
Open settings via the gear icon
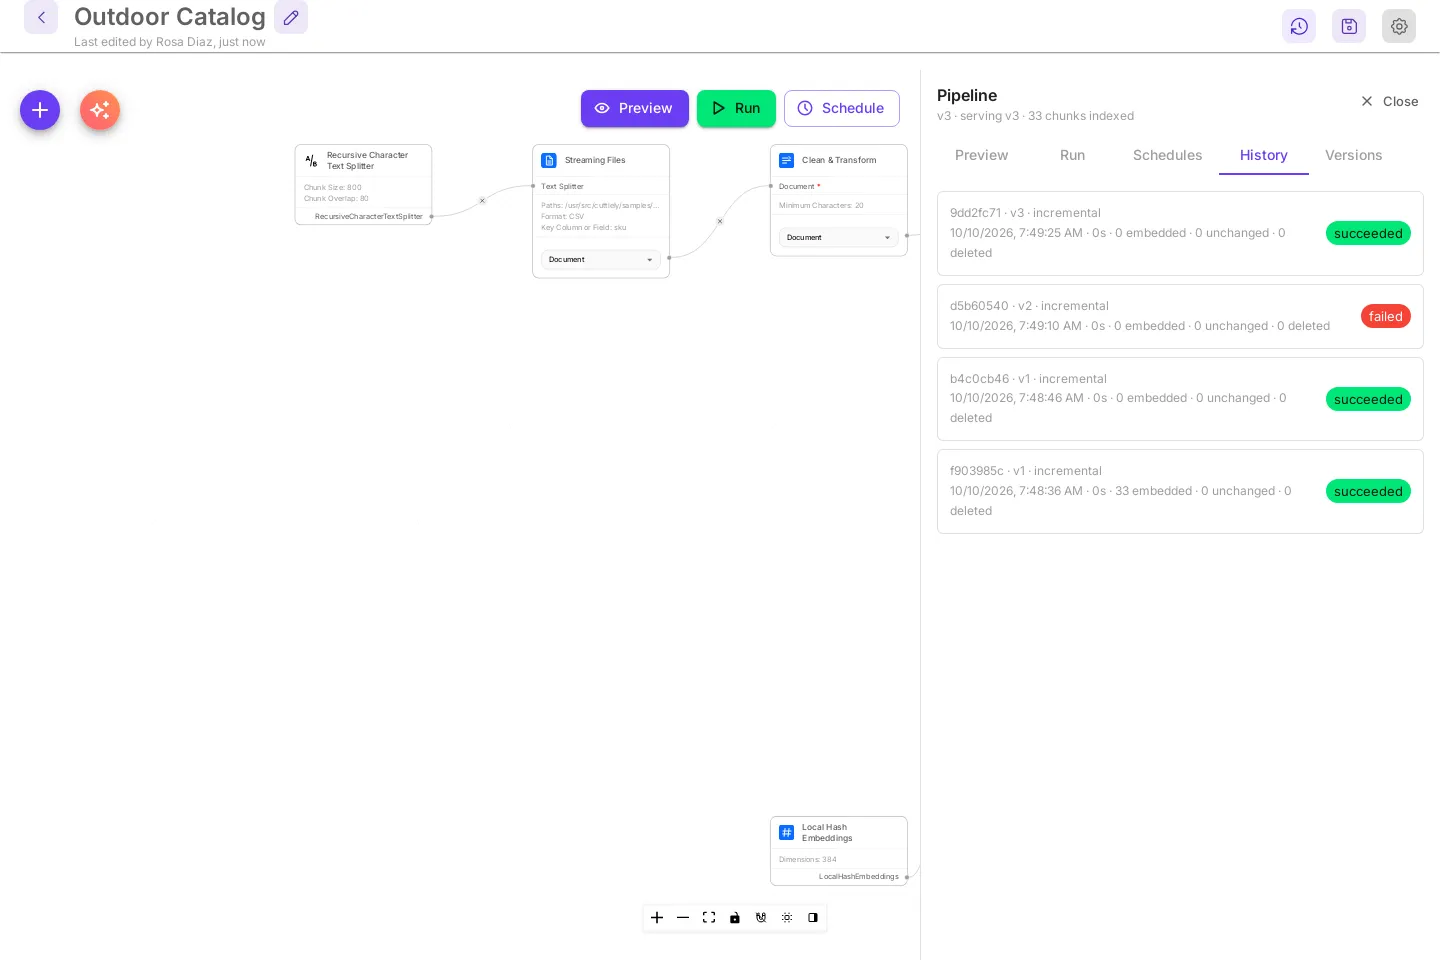(x=1399, y=26)
